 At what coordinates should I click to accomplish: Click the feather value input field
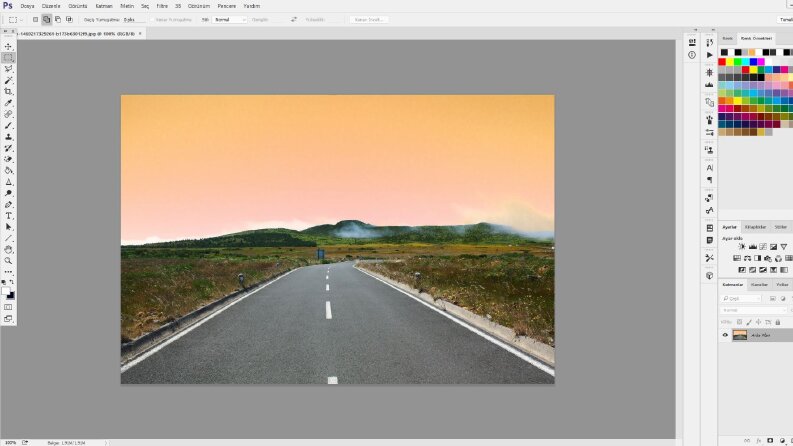[x=134, y=20]
